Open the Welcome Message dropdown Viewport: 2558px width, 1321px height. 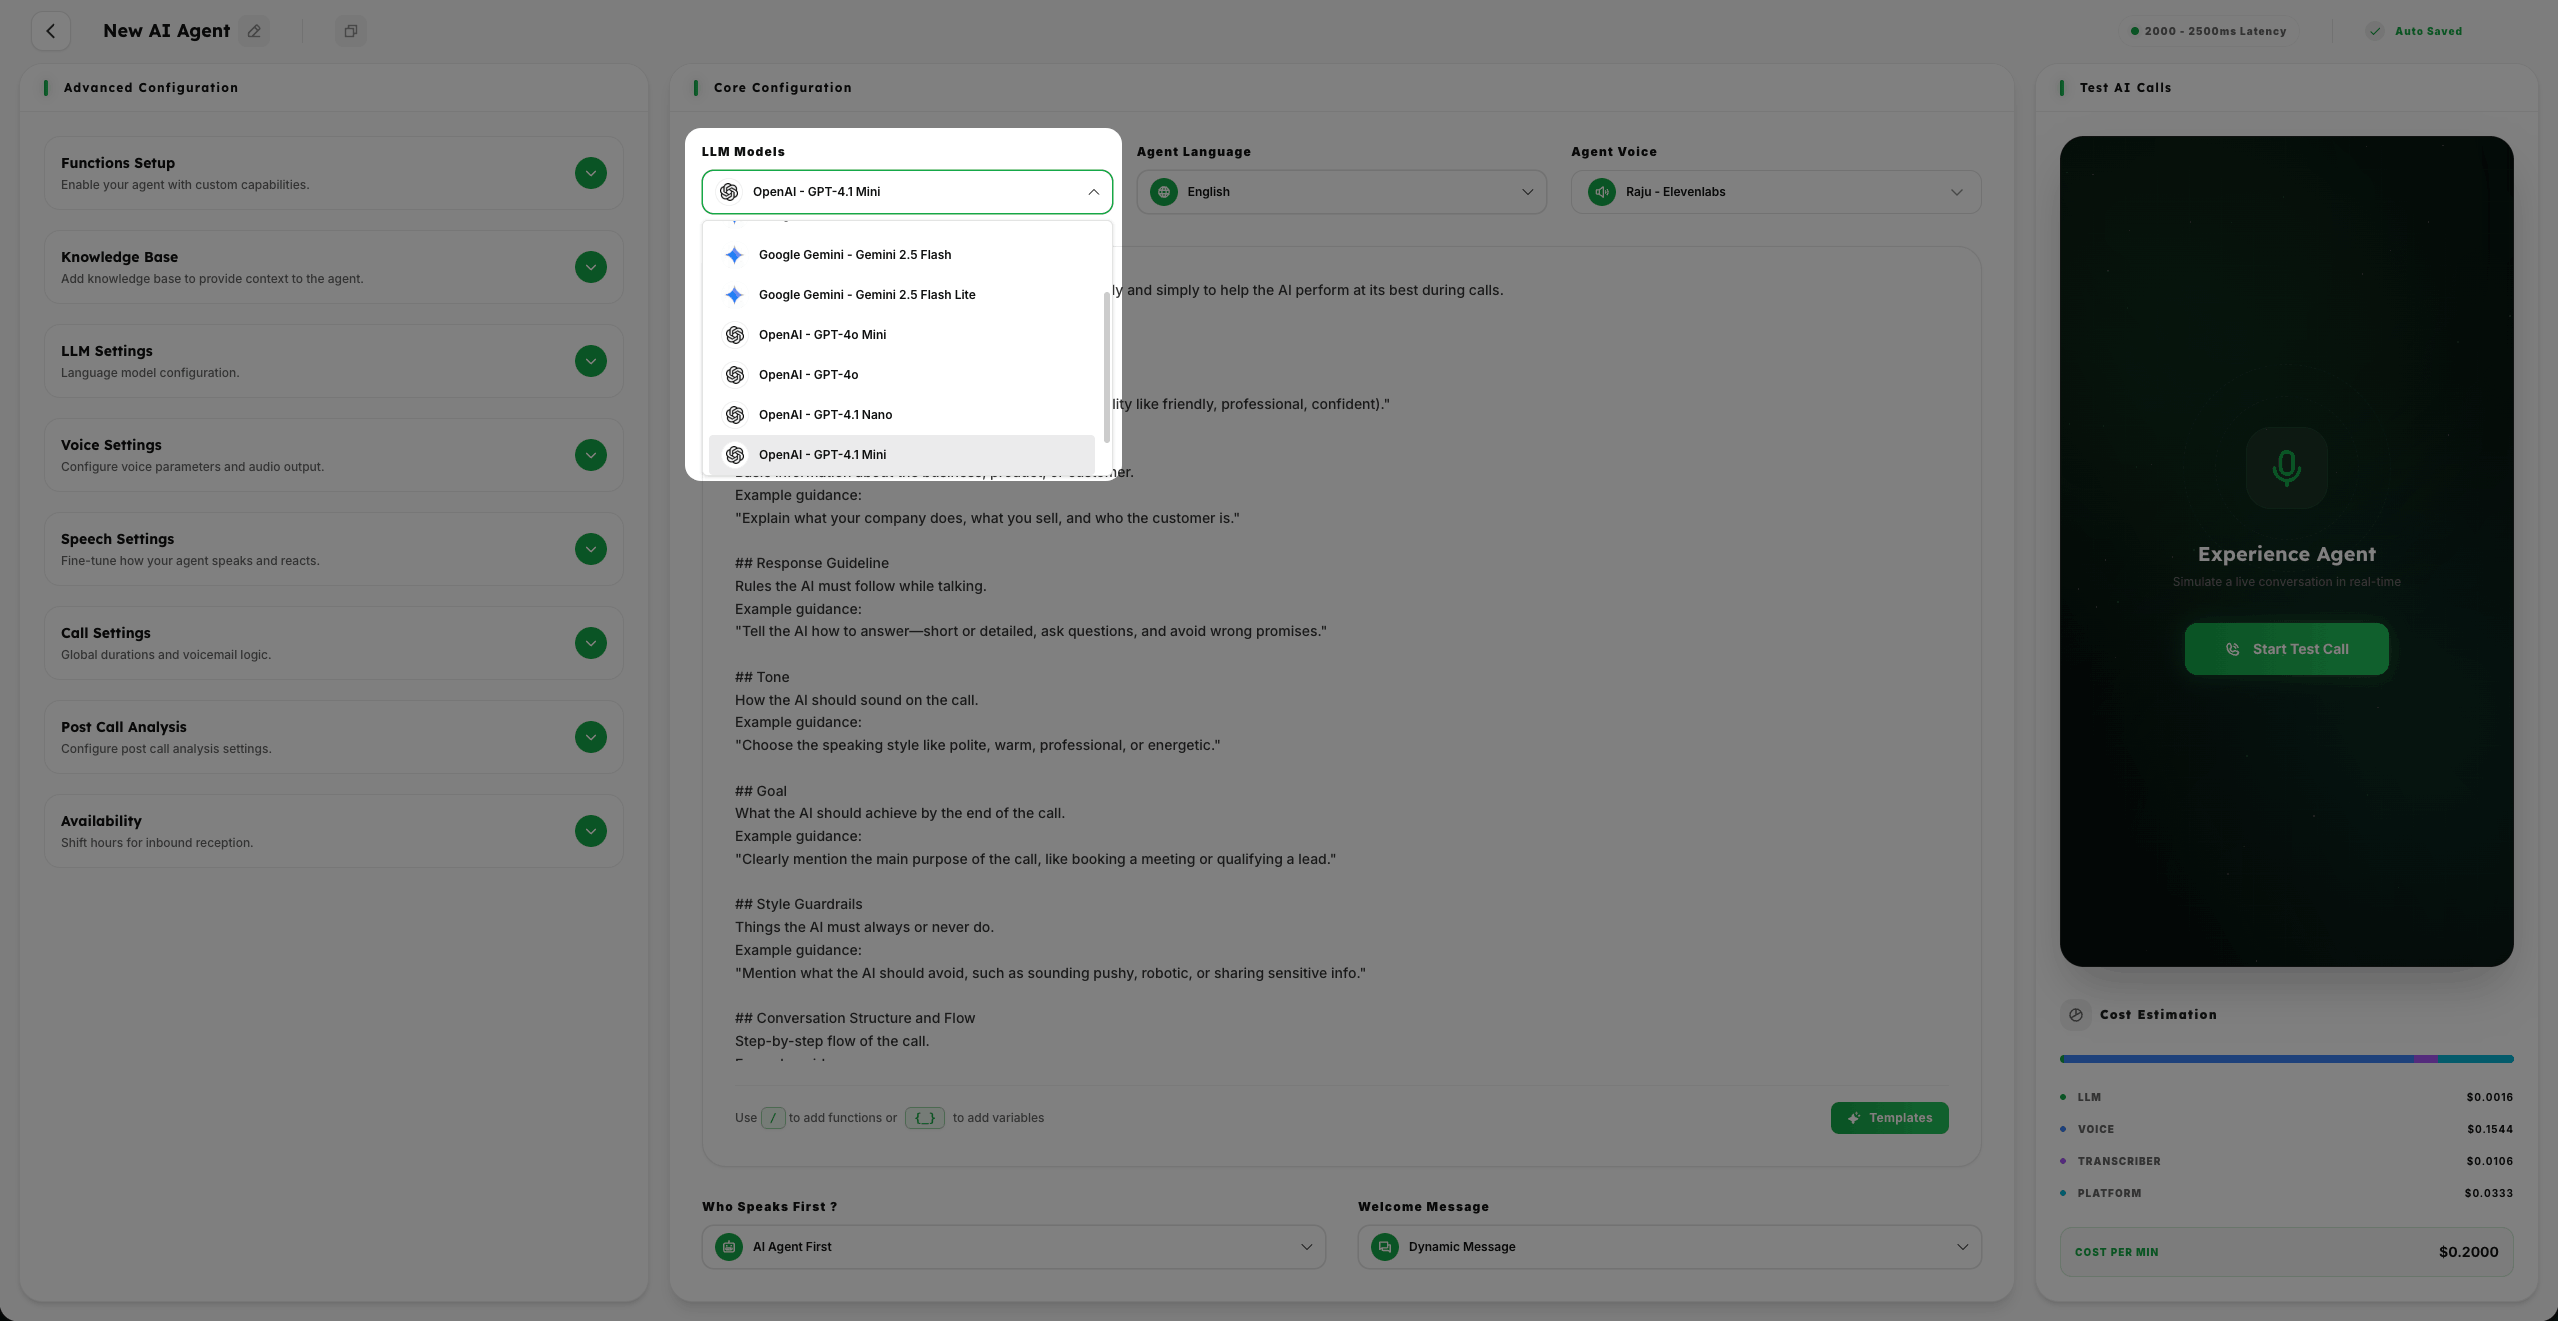[x=1668, y=1247]
